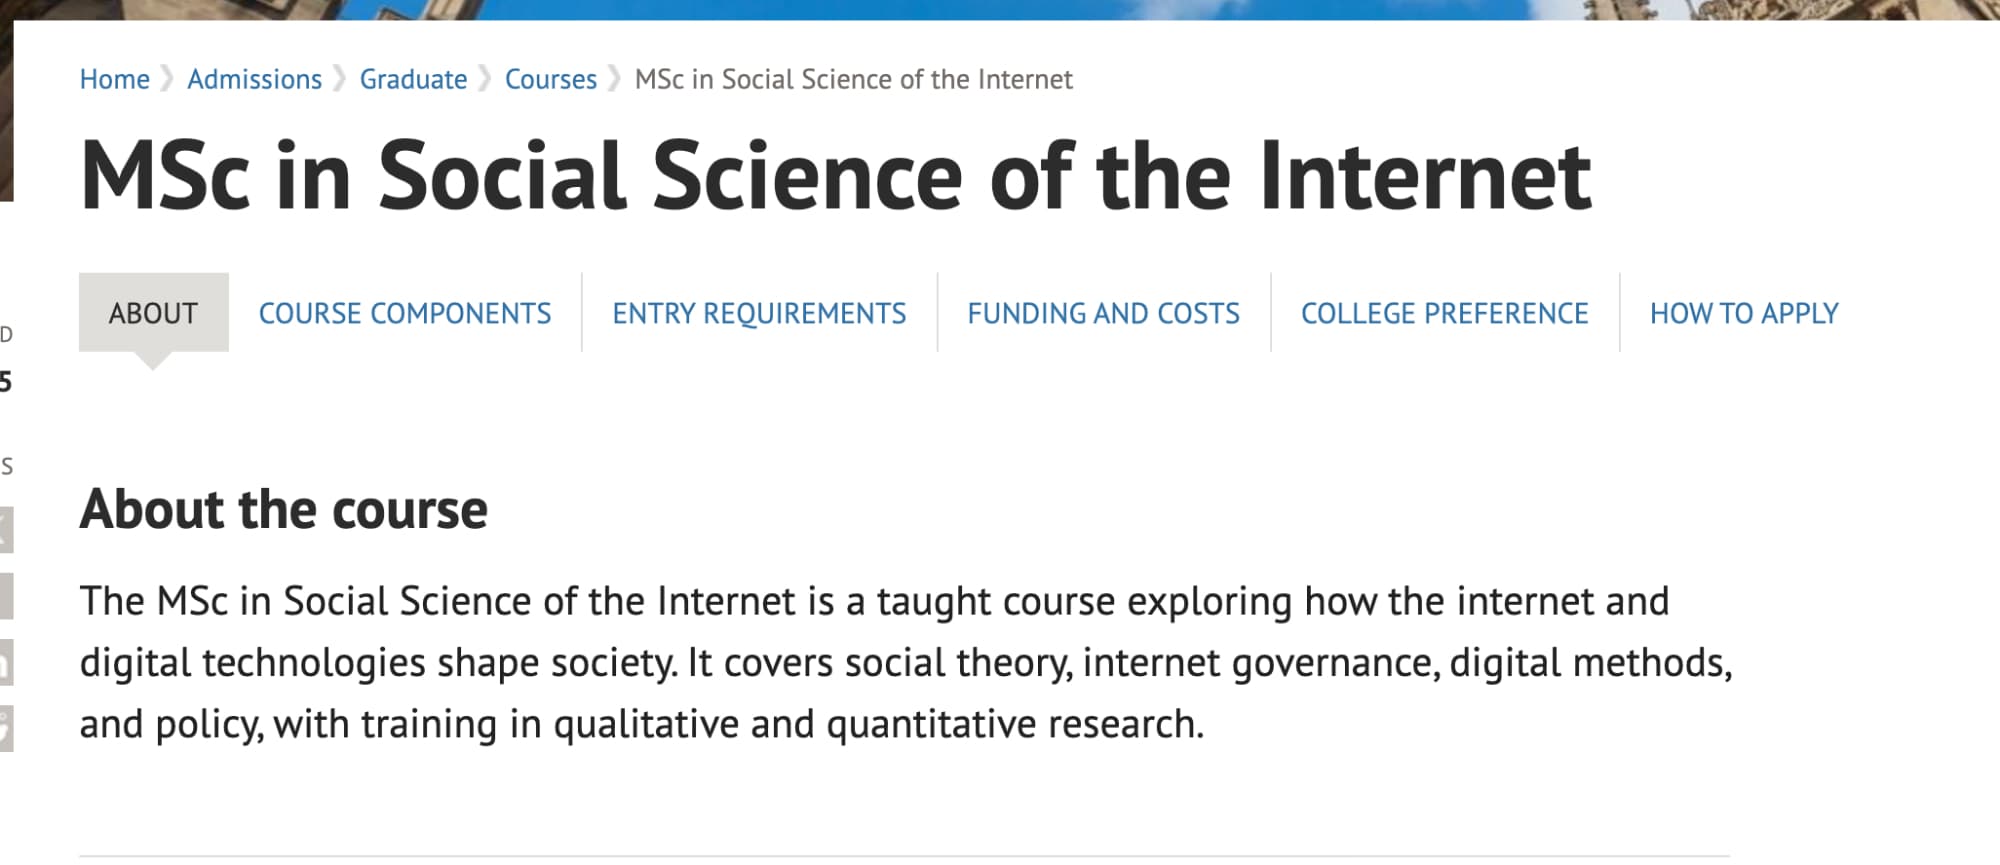Viewport: 2000px width, 865px height.
Task: Click the LinkedIn share icon
Action: click(x=5, y=662)
